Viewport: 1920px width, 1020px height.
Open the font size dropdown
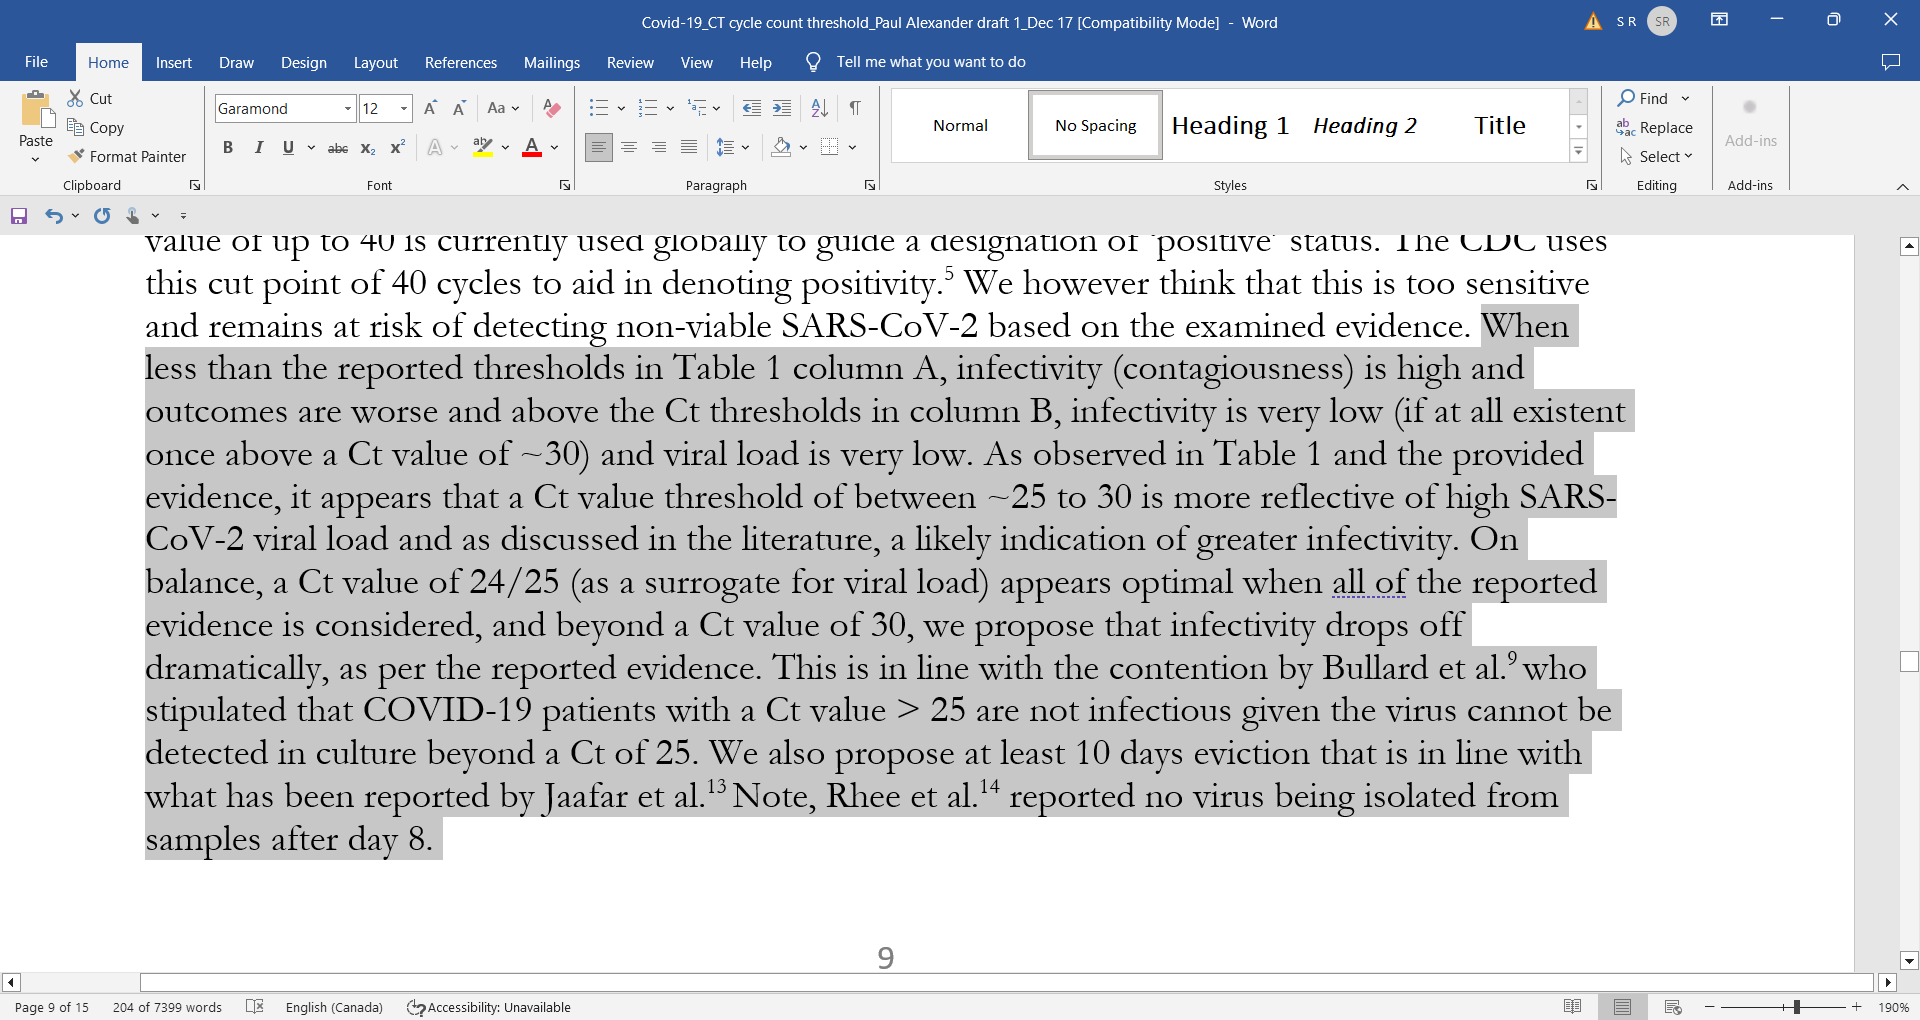404,109
